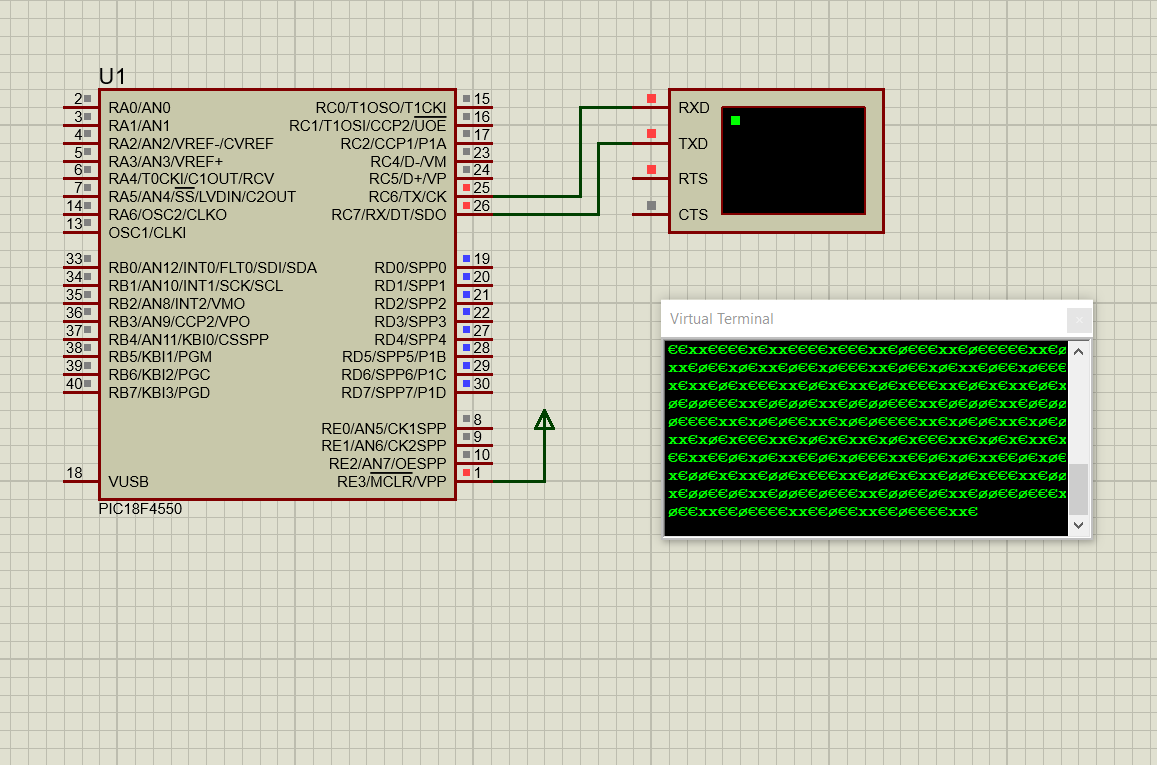1157x765 pixels.
Task: Click the RD3/SPP3 pin label
Action: (x=410, y=322)
